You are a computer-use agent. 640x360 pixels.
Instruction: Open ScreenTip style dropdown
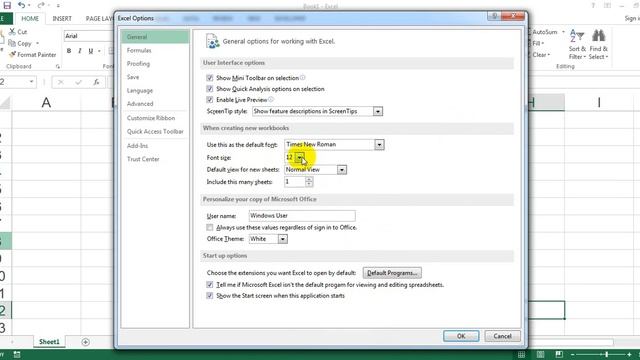(378, 111)
